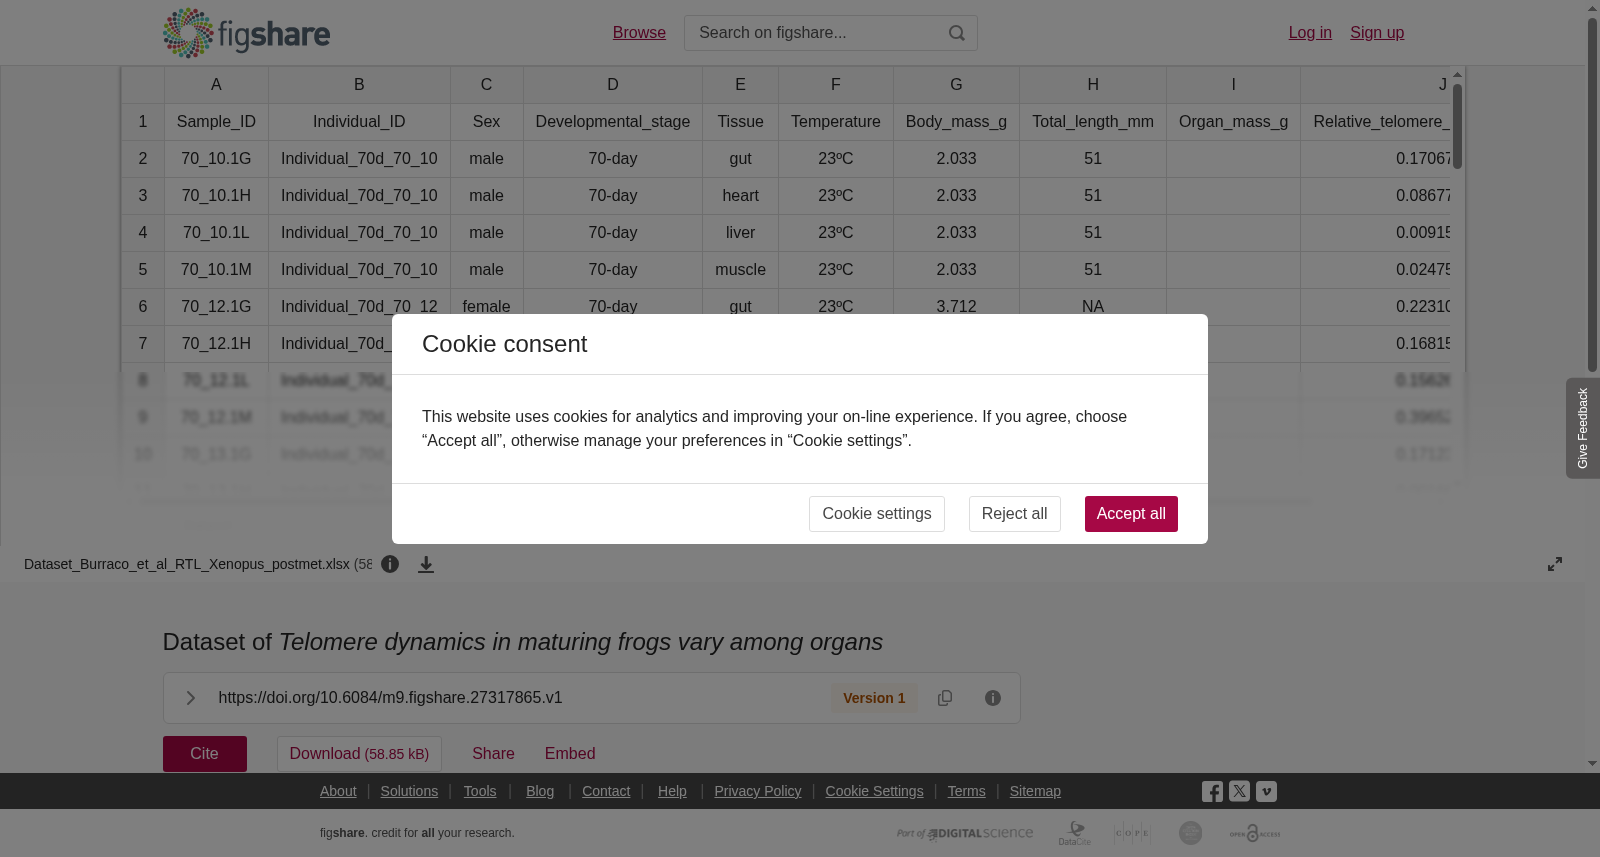This screenshot has height=857, width=1600.
Task: Accept all cookies
Action: tap(1131, 514)
